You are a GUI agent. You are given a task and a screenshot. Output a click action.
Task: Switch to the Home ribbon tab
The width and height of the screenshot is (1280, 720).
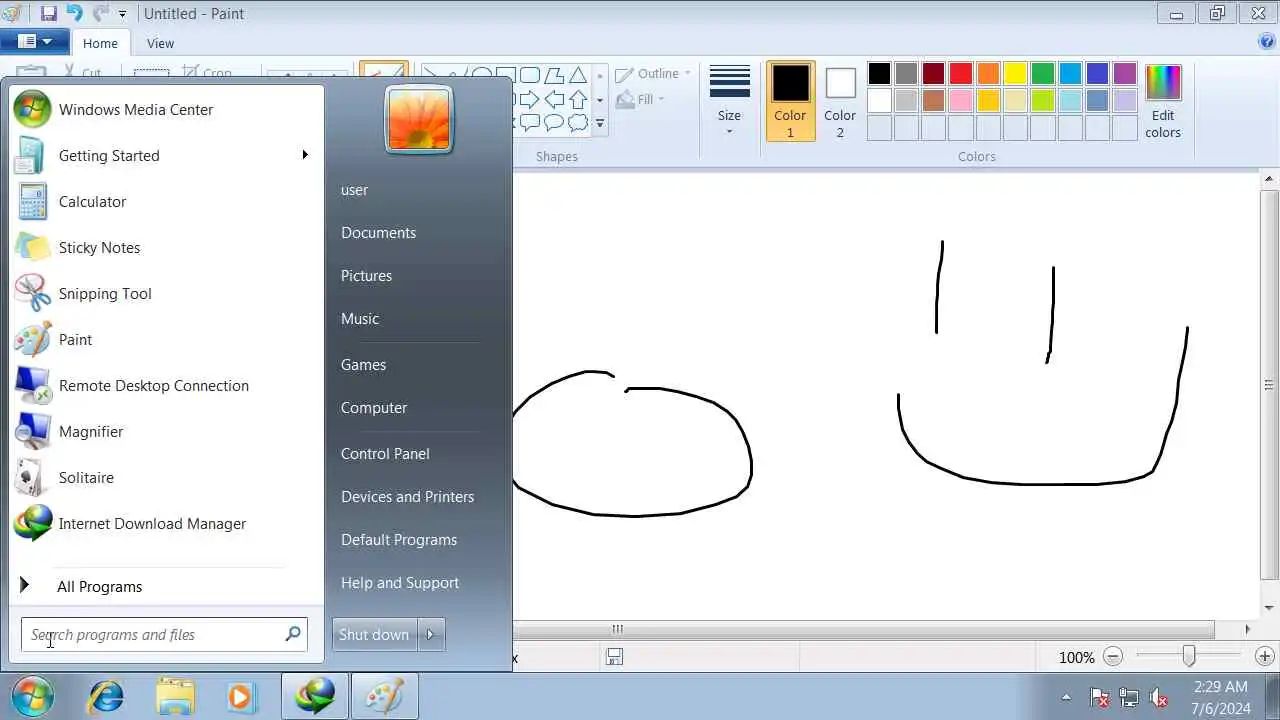click(100, 43)
